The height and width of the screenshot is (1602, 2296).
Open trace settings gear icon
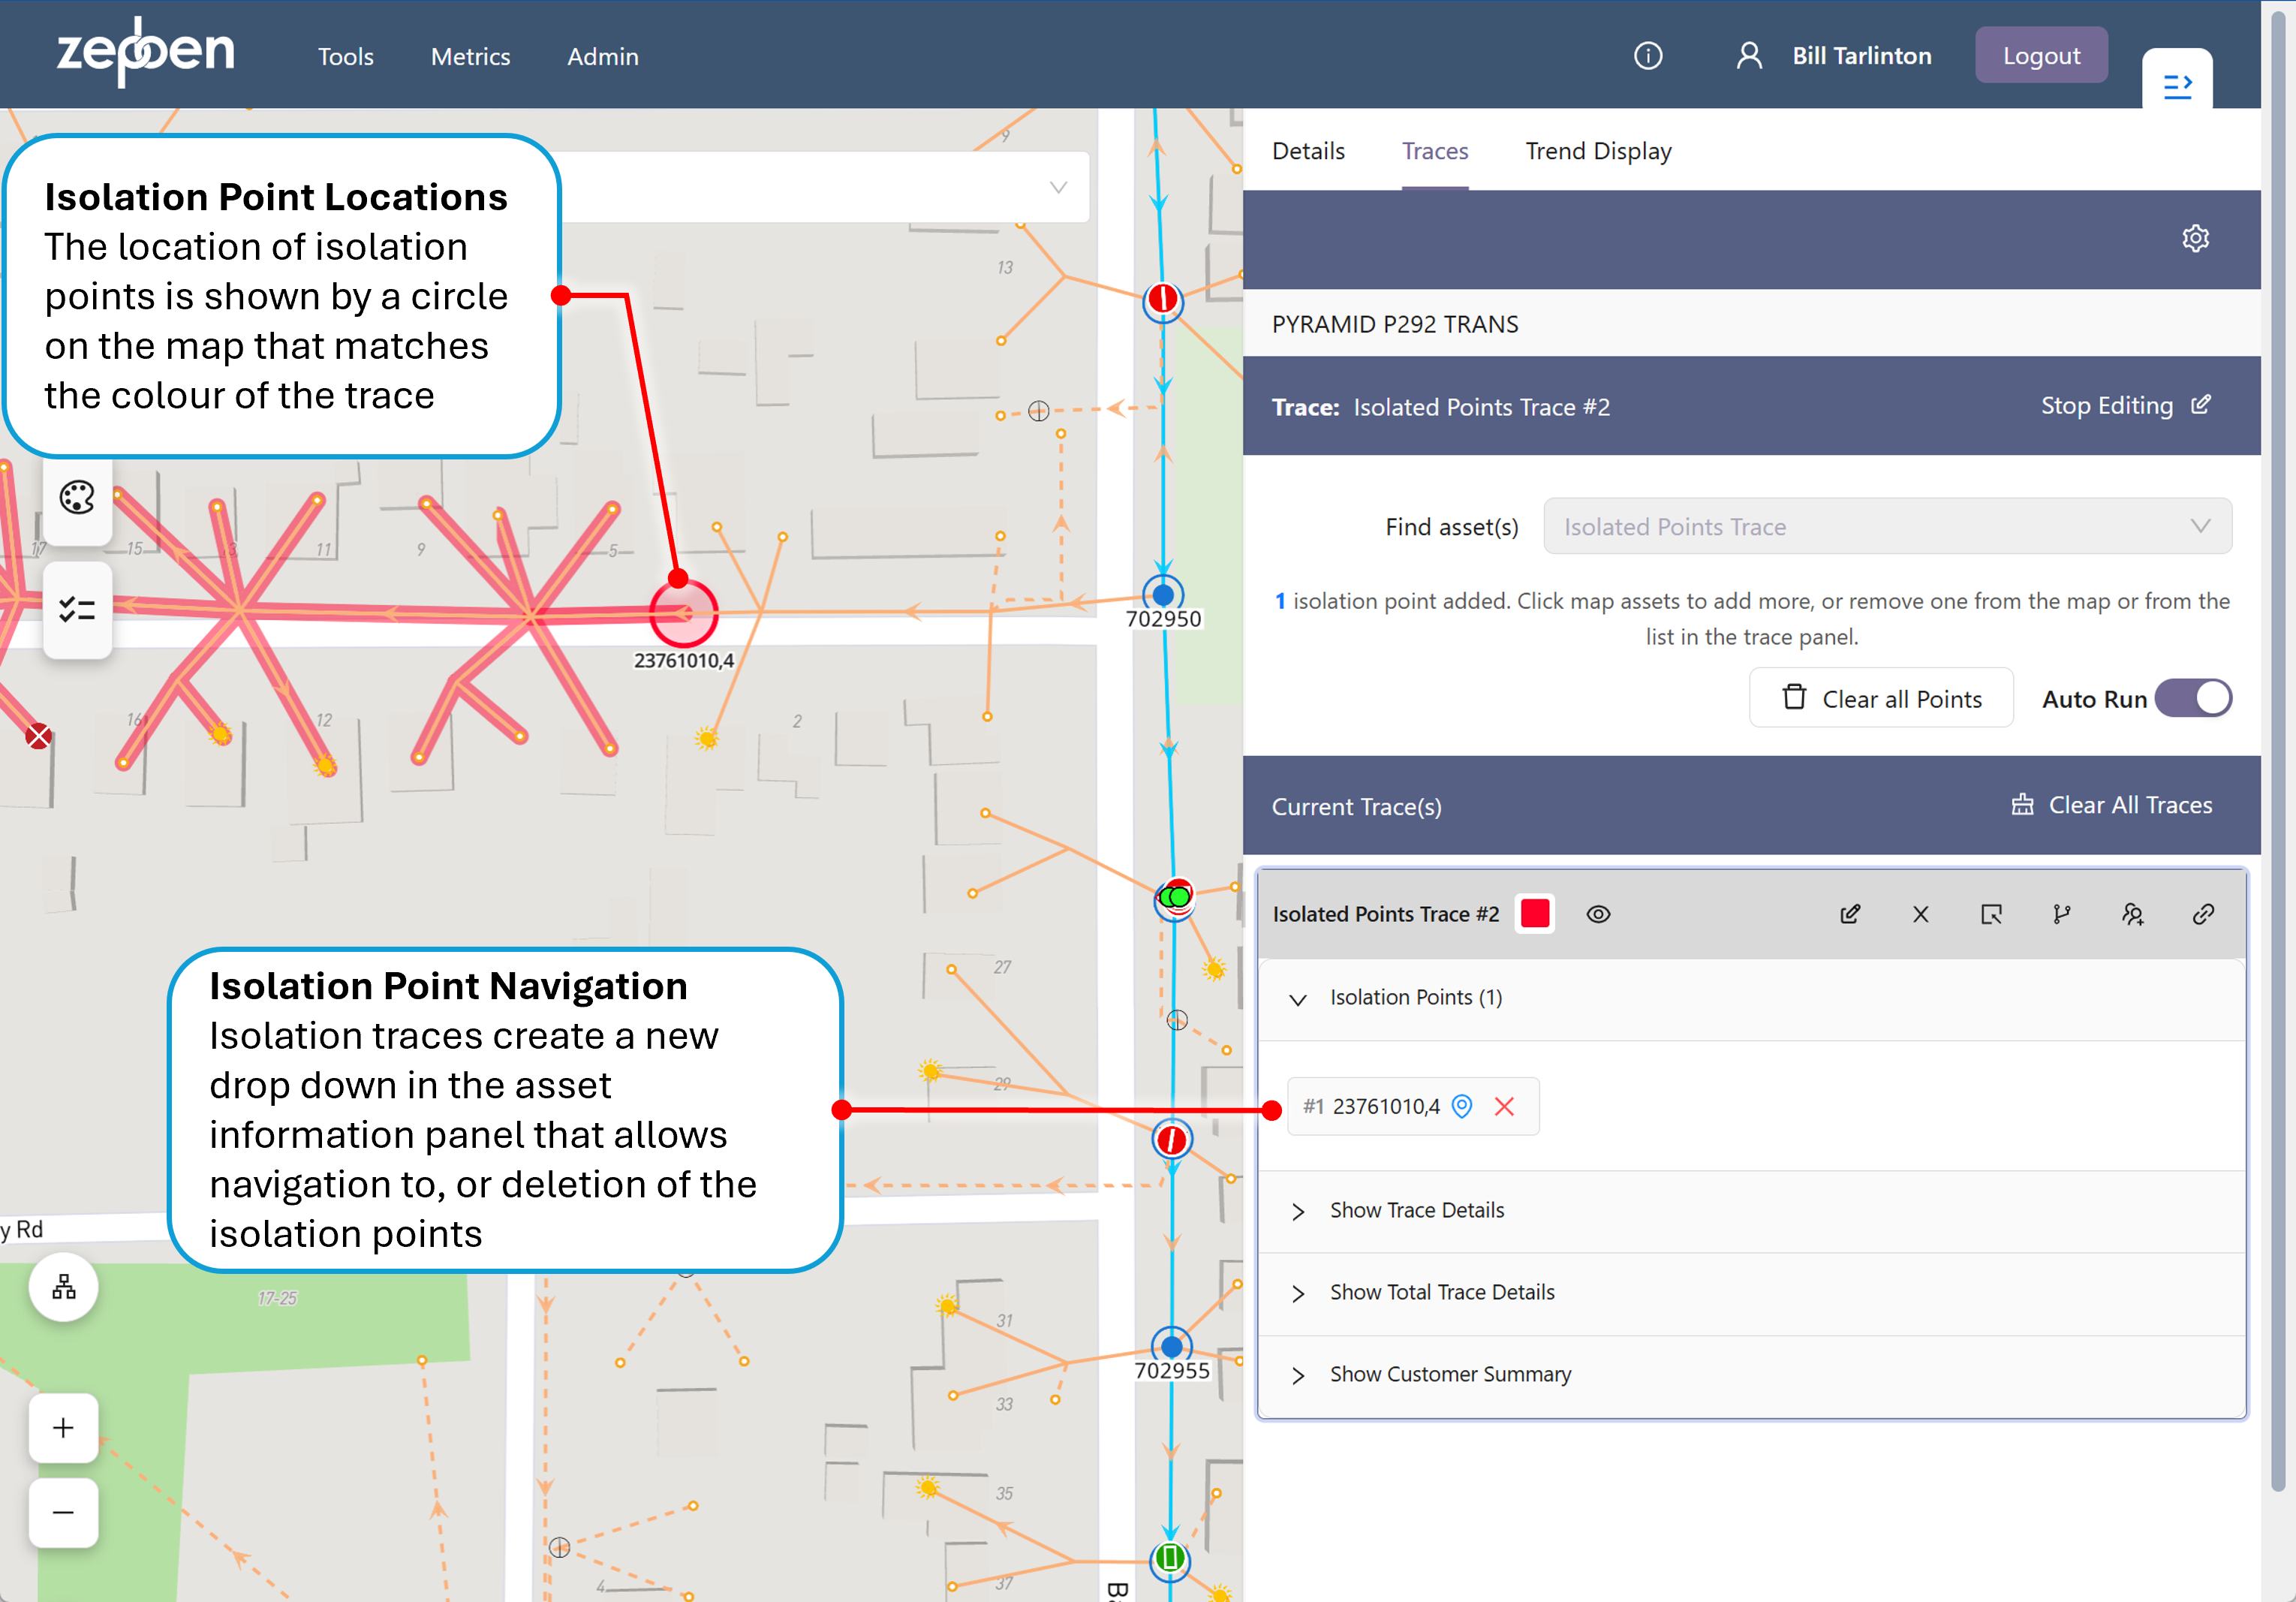pyautogui.click(x=2195, y=239)
